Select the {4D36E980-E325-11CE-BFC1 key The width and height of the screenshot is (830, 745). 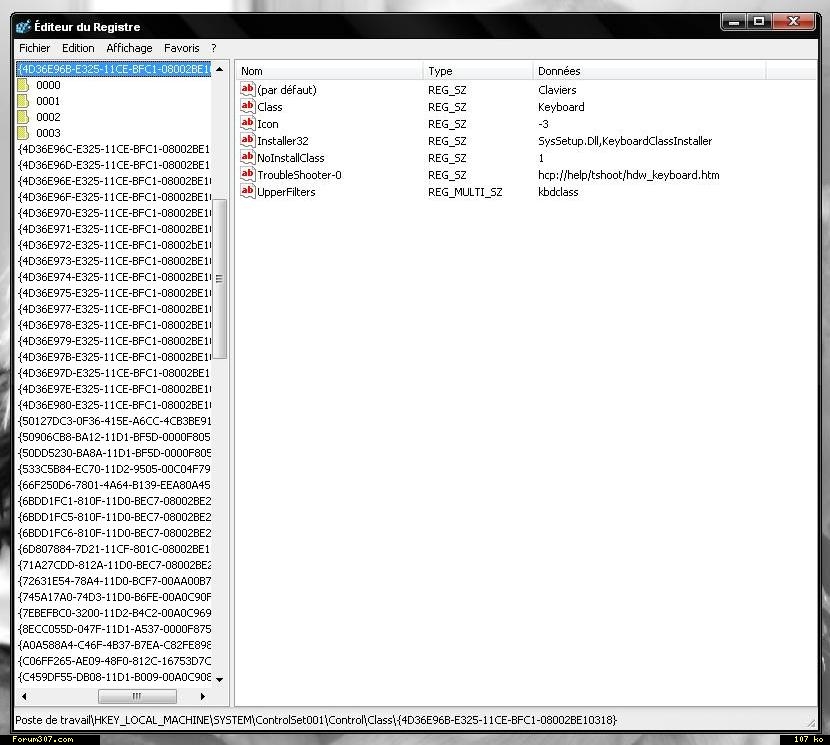114,405
